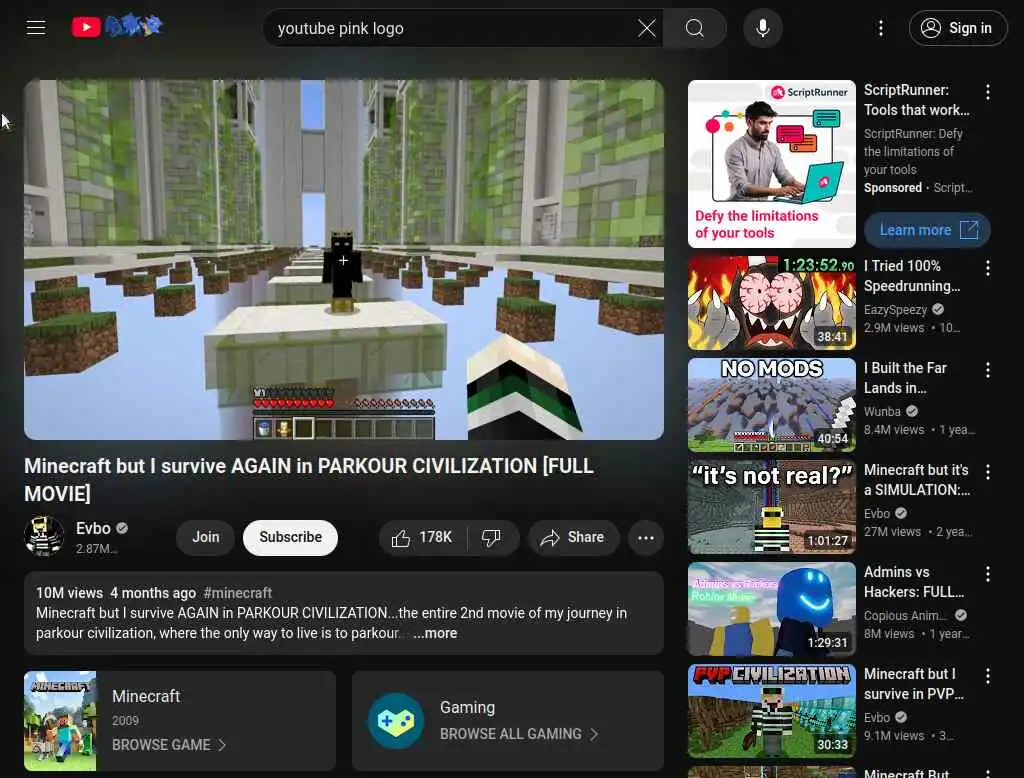Screen dimensions: 1024x778
Task: Open I Tried 100% Speedrunning thumbnail
Action: 771,303
